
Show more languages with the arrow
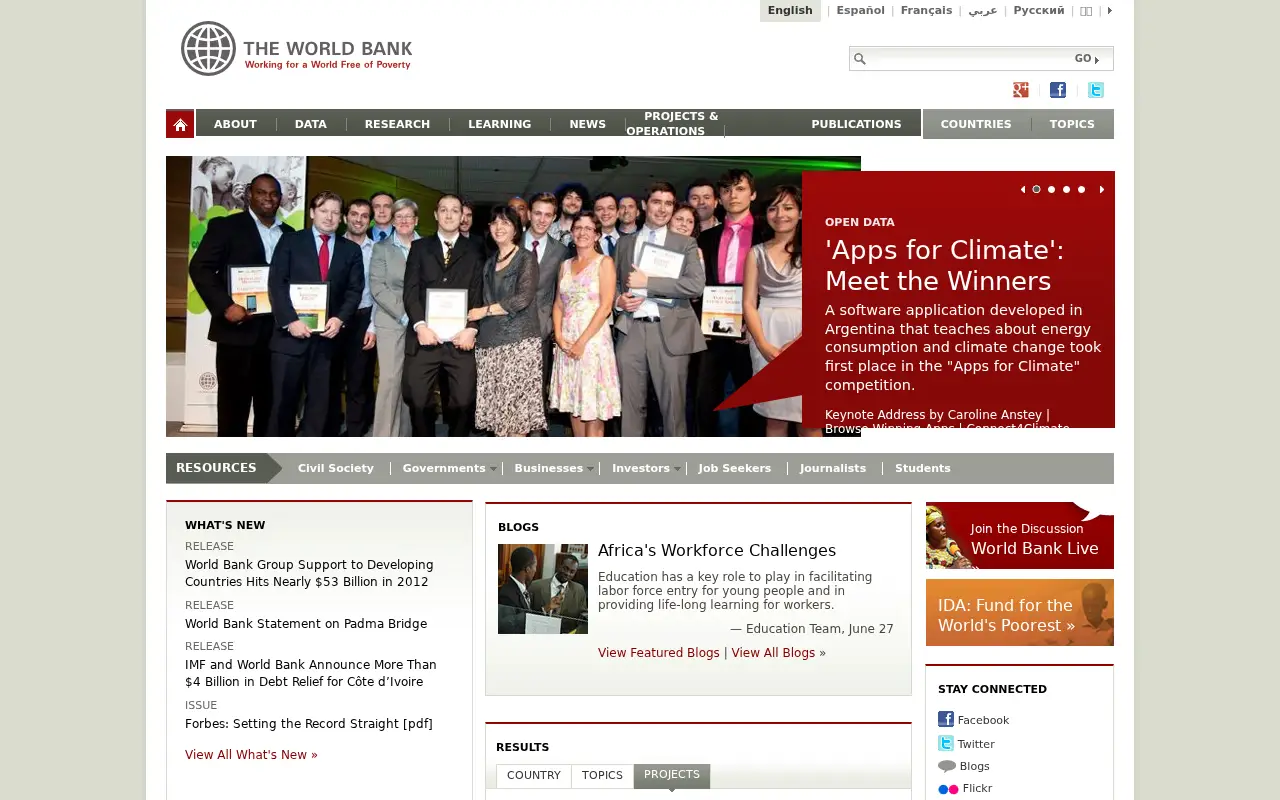(x=1109, y=10)
